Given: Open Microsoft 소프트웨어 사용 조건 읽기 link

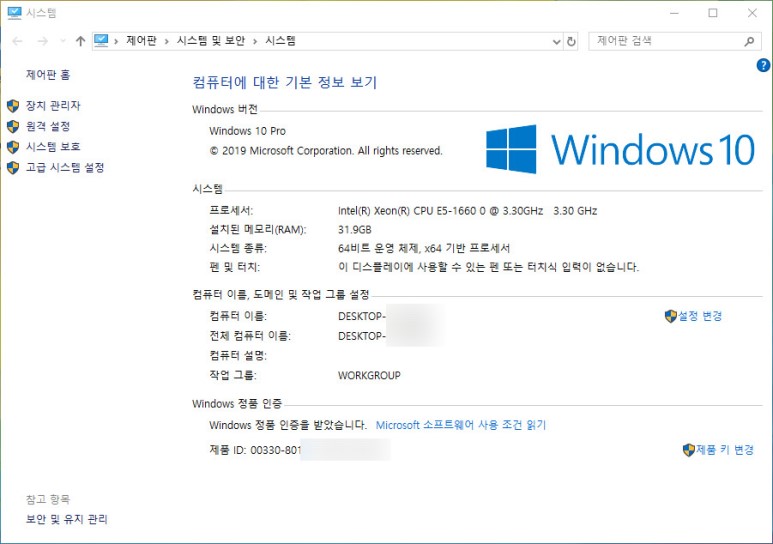Looking at the screenshot, I should tap(461, 425).
